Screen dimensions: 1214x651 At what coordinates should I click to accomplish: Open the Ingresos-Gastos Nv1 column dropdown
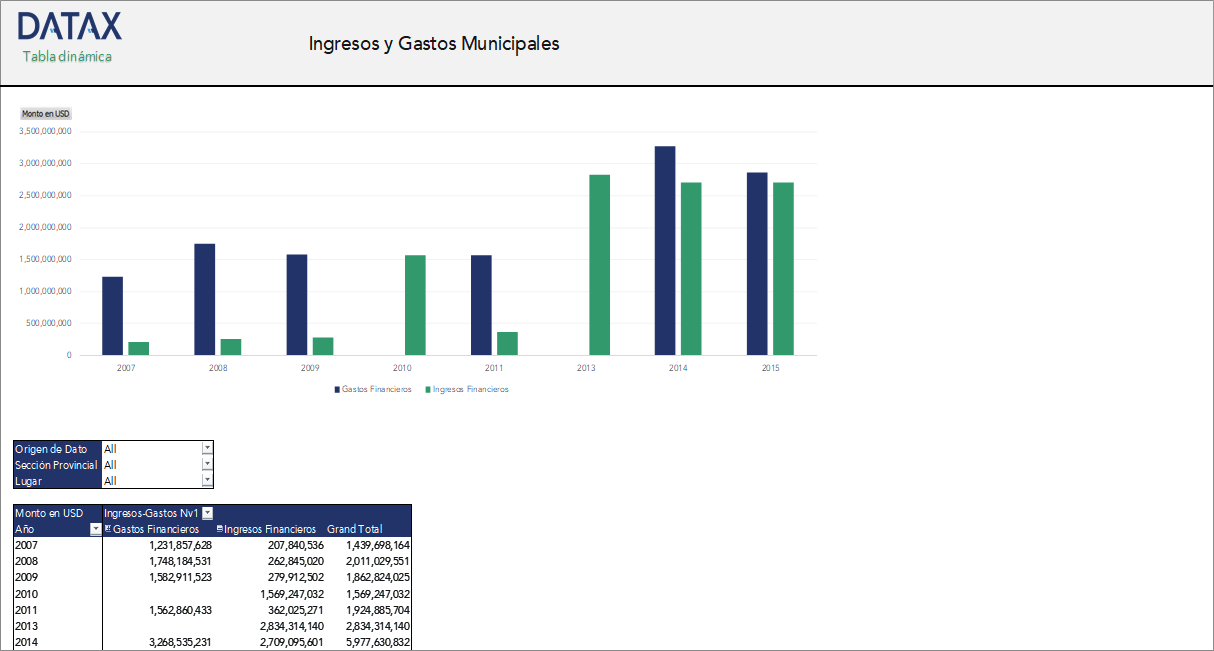click(207, 513)
